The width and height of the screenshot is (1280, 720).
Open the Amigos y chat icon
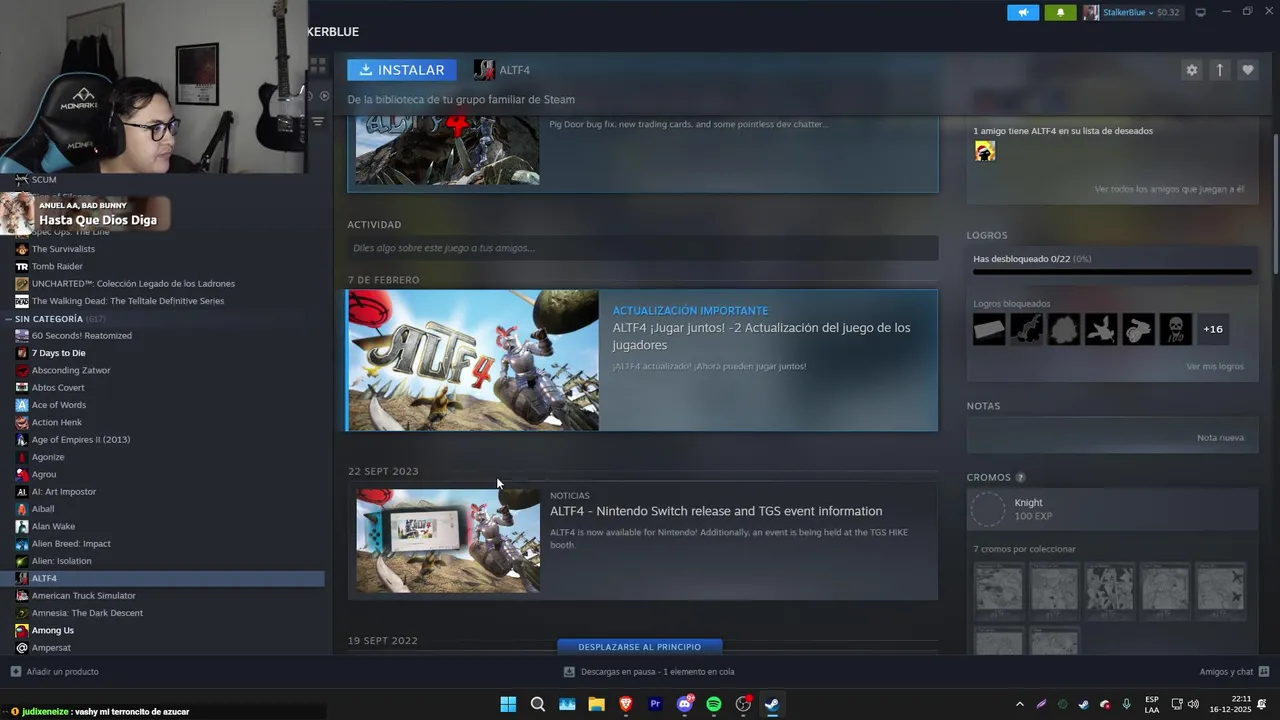point(1264,672)
